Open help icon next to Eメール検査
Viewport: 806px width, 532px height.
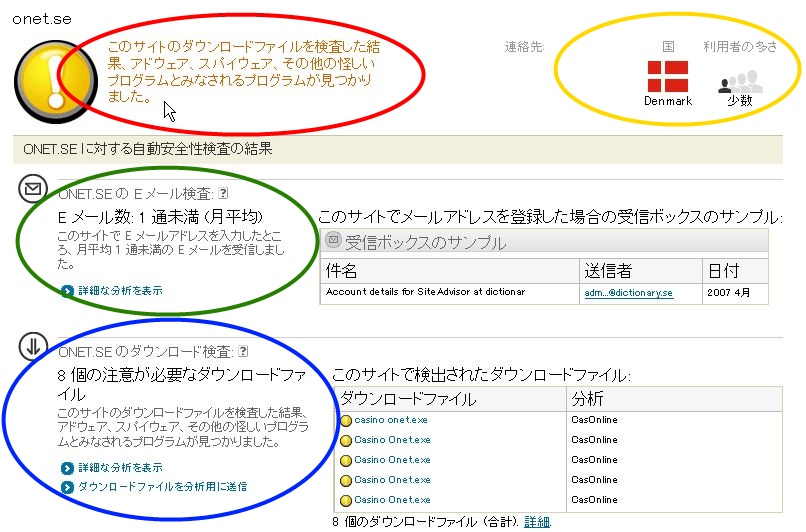[x=223, y=194]
